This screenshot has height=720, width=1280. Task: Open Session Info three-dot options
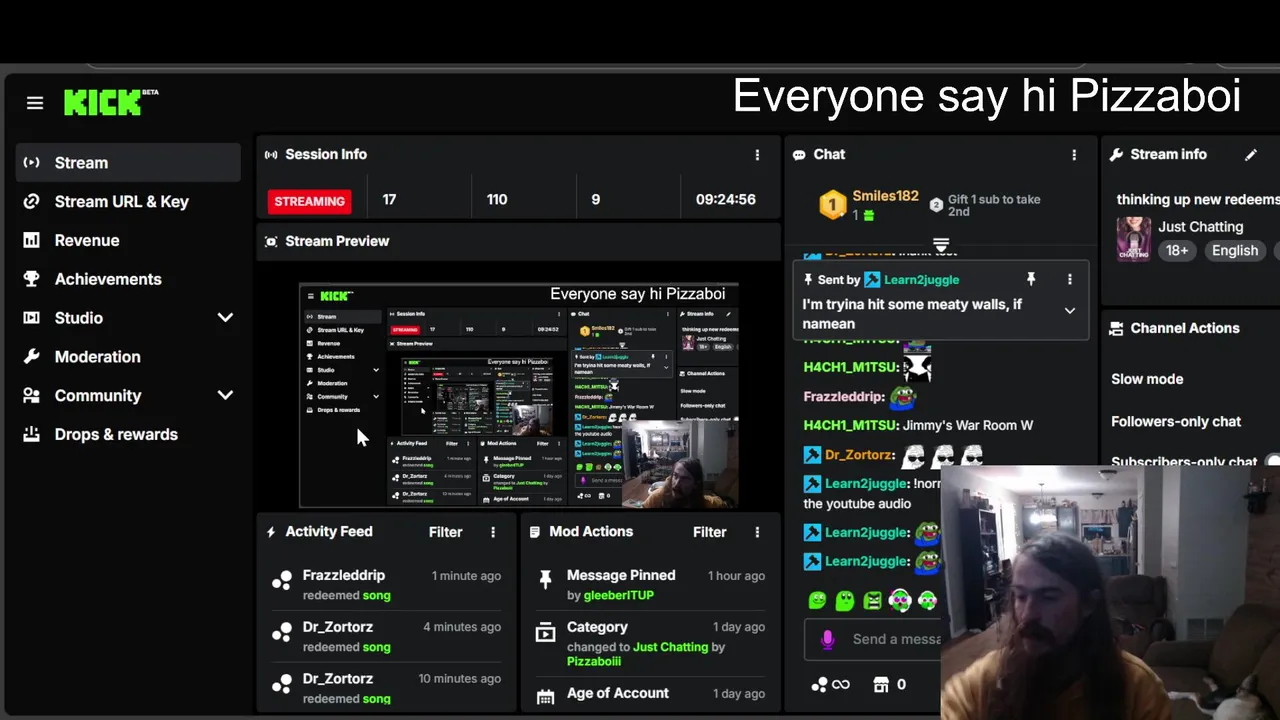click(x=757, y=155)
